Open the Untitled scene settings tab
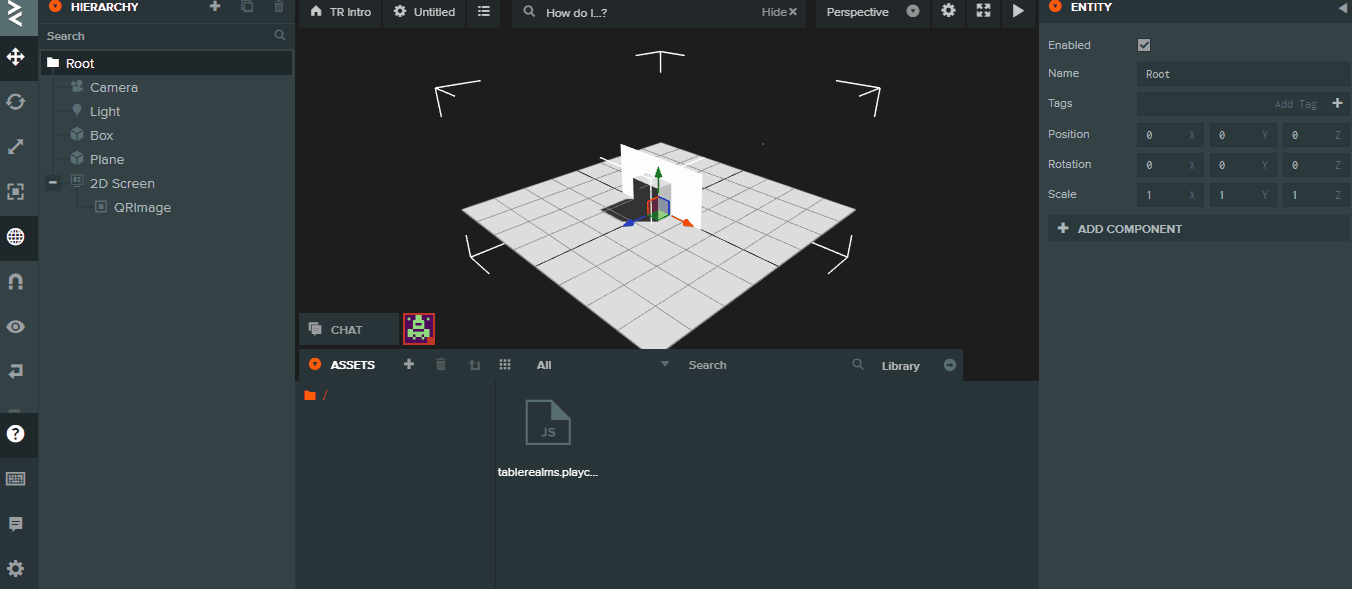Viewport: 1352px width, 589px height. coord(424,12)
